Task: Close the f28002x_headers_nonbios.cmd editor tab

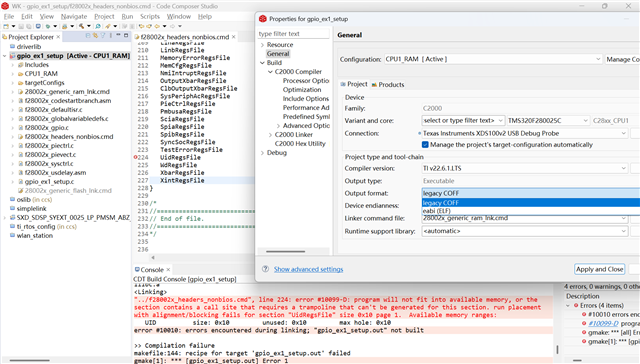Action: coord(233,37)
